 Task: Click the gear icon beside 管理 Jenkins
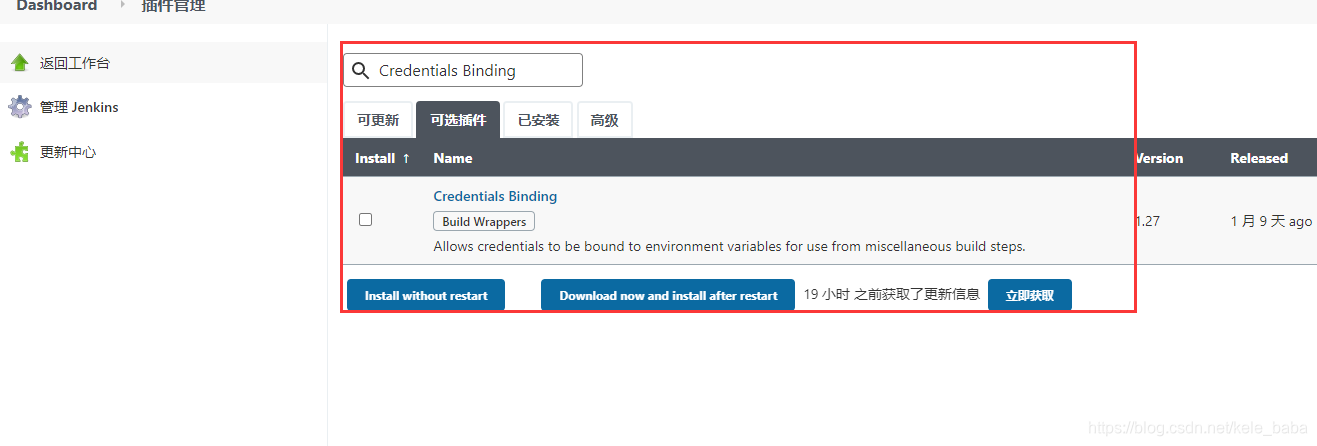coord(19,107)
